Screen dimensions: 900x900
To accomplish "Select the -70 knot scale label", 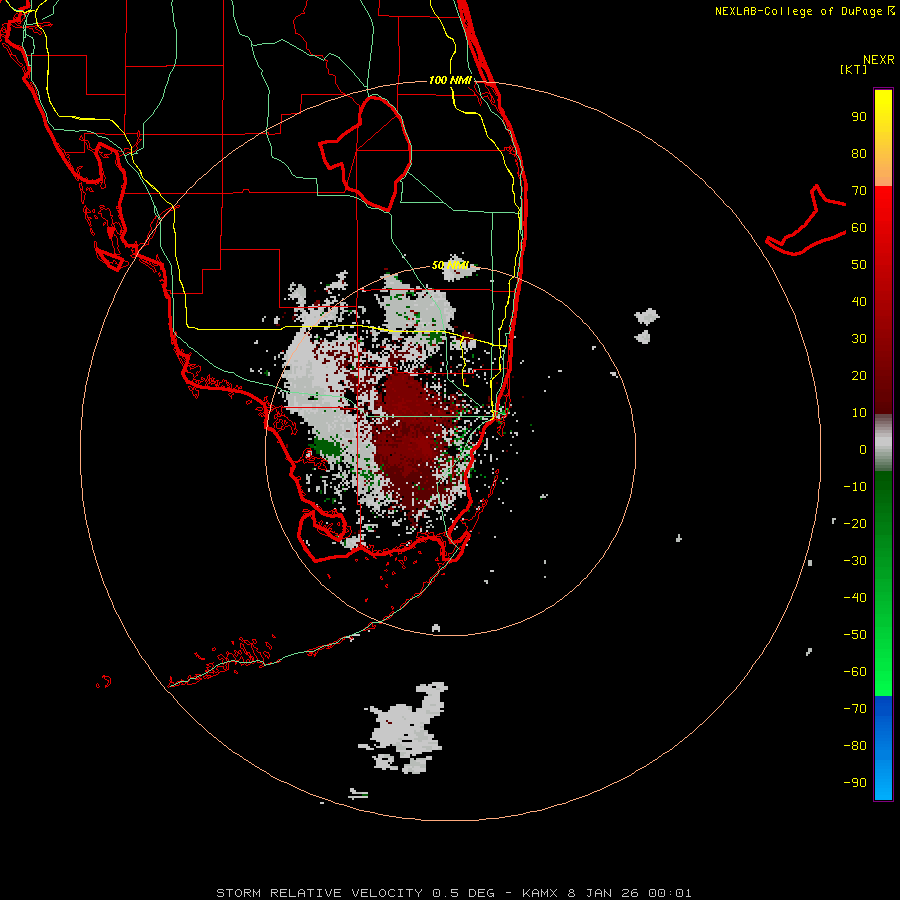I will tap(855, 709).
